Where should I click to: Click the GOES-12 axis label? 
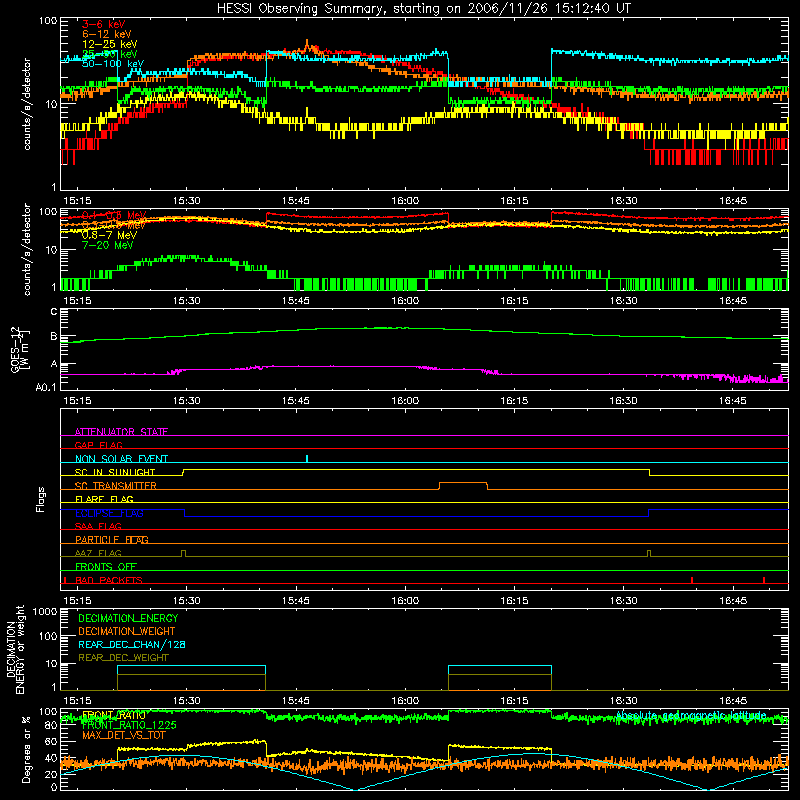[19, 349]
